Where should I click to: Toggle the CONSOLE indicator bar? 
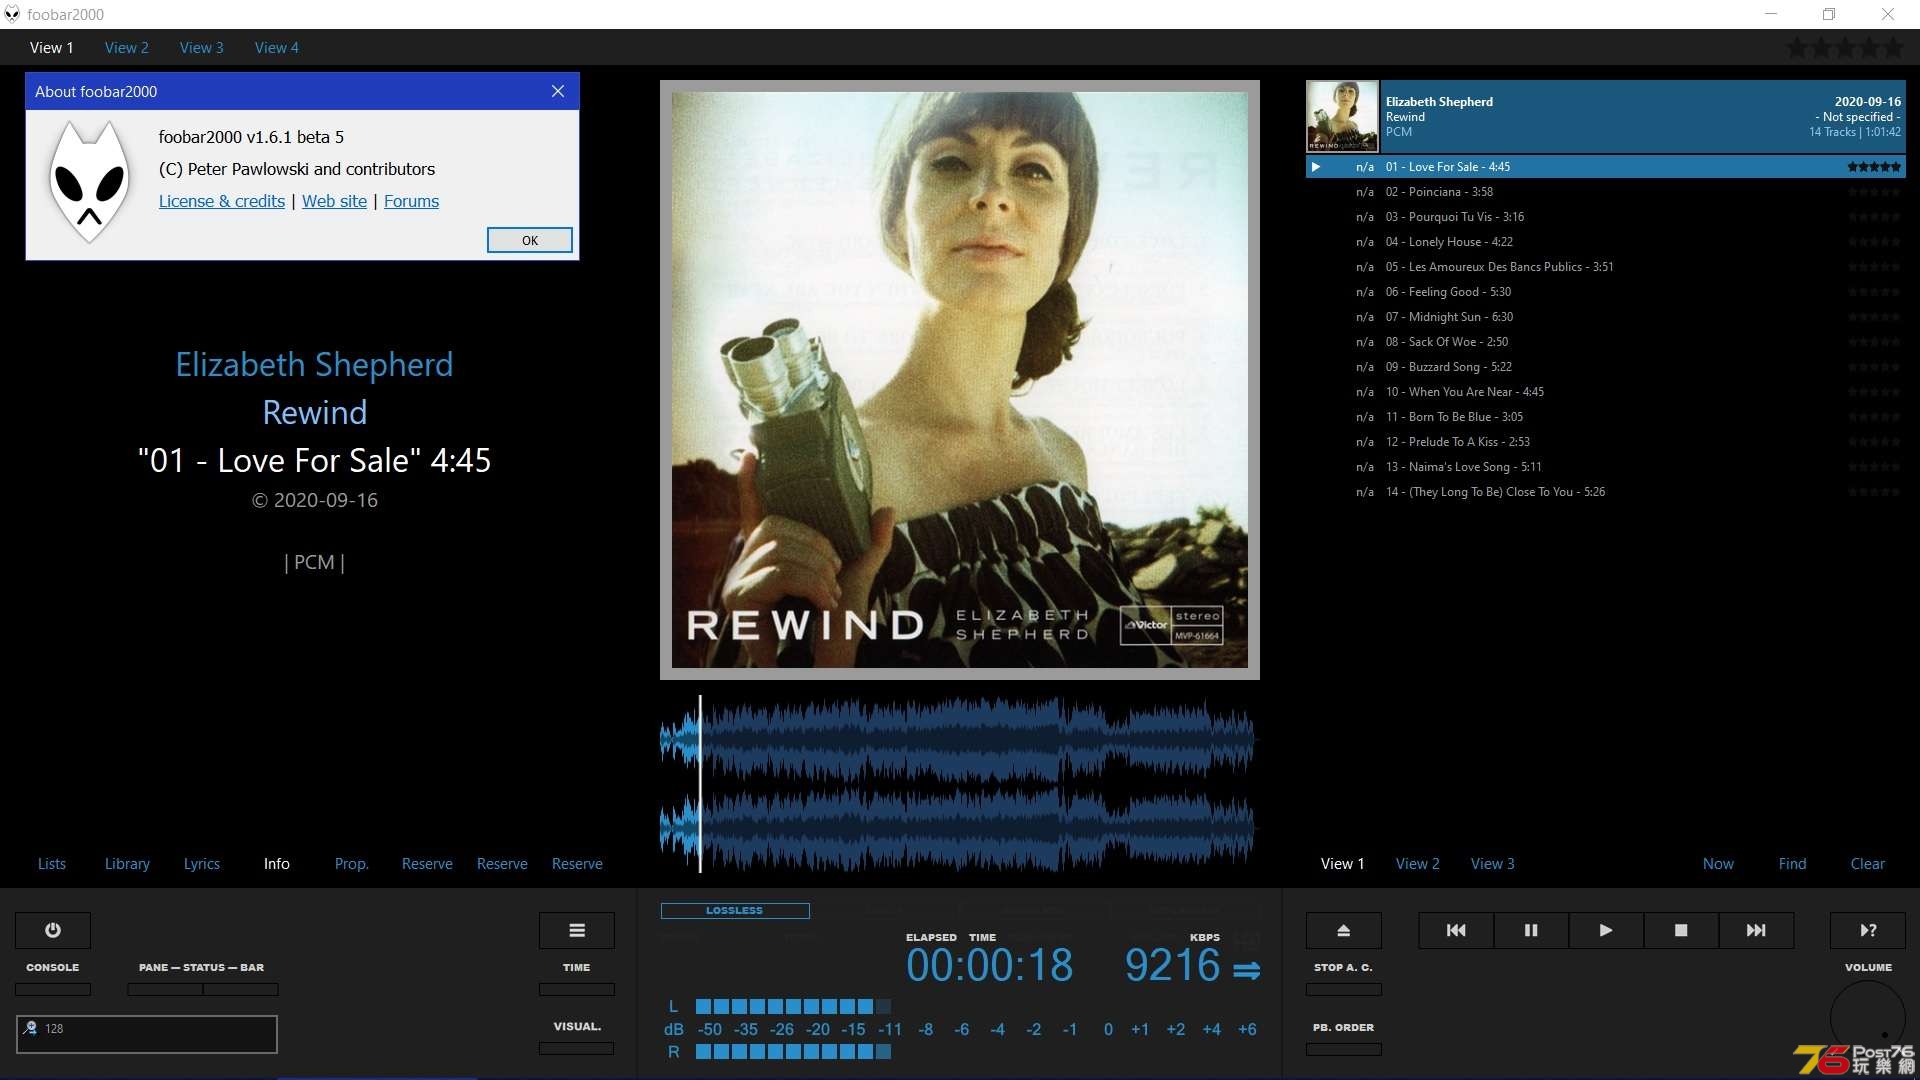coord(53,989)
